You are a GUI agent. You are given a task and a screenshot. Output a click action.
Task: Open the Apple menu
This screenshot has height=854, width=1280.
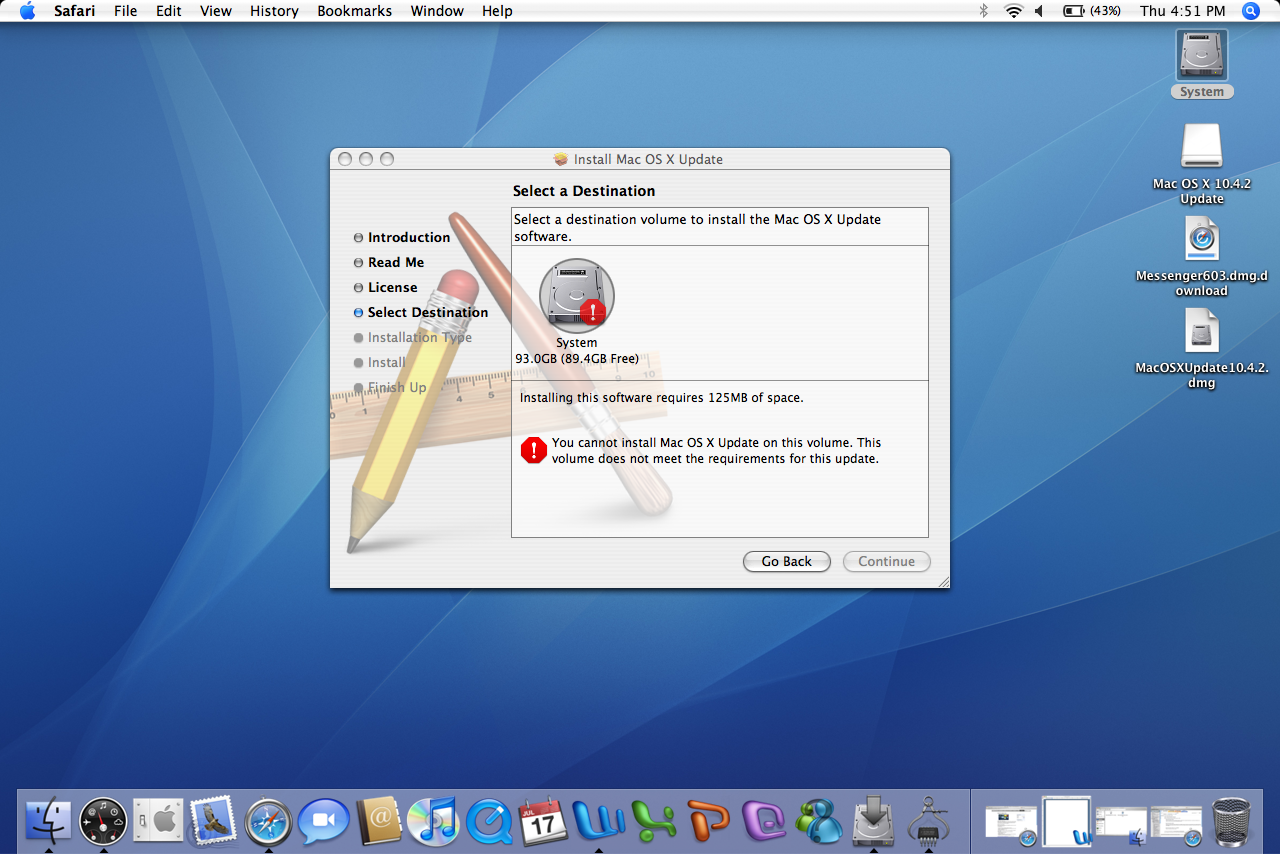pyautogui.click(x=27, y=11)
